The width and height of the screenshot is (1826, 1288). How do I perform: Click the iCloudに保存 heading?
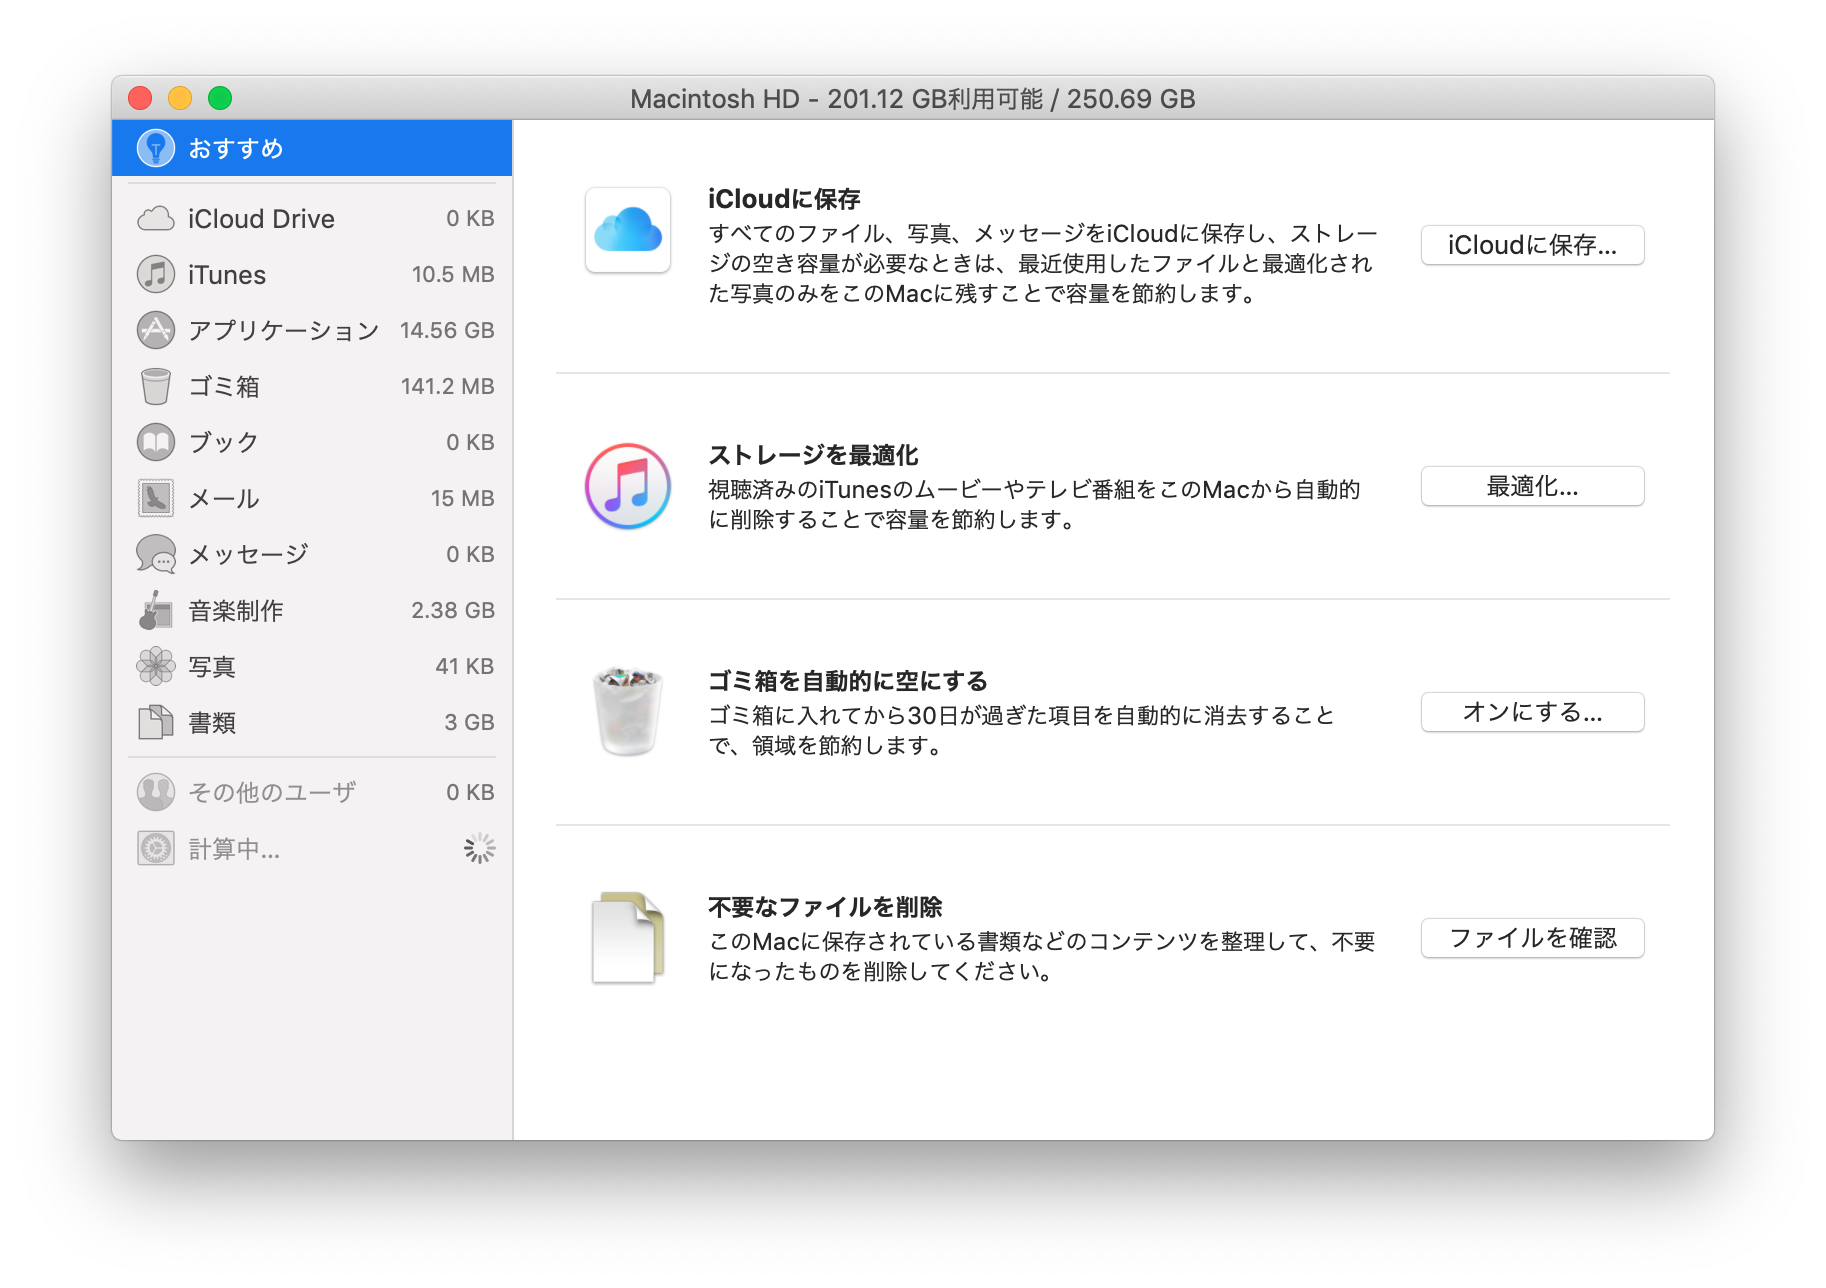point(784,199)
